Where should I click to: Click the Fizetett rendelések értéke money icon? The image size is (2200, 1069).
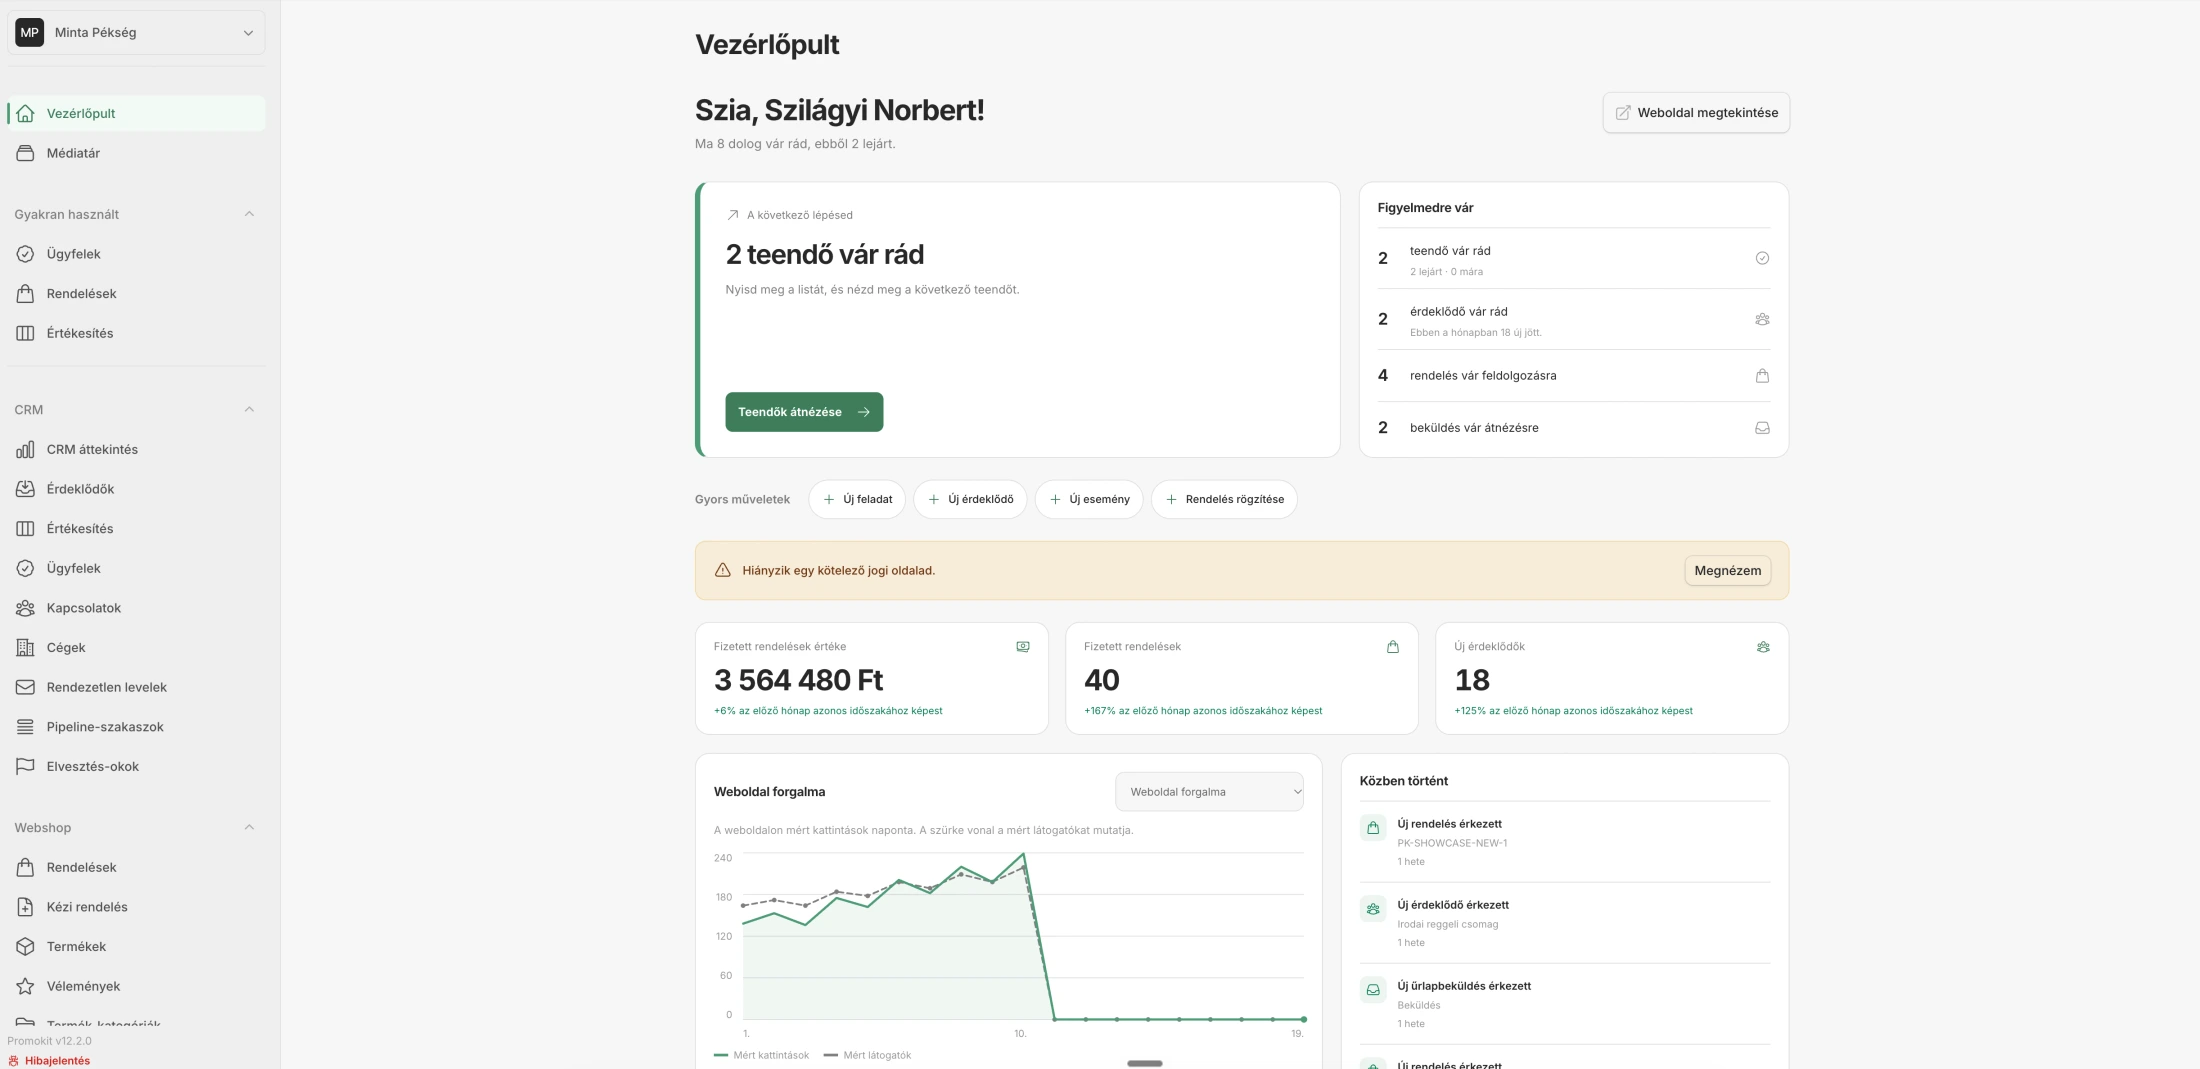coord(1023,647)
